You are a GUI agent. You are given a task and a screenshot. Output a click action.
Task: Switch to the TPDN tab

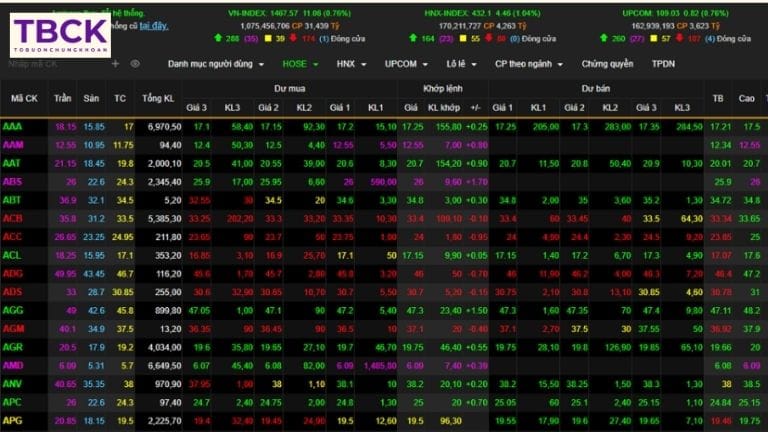coord(663,63)
